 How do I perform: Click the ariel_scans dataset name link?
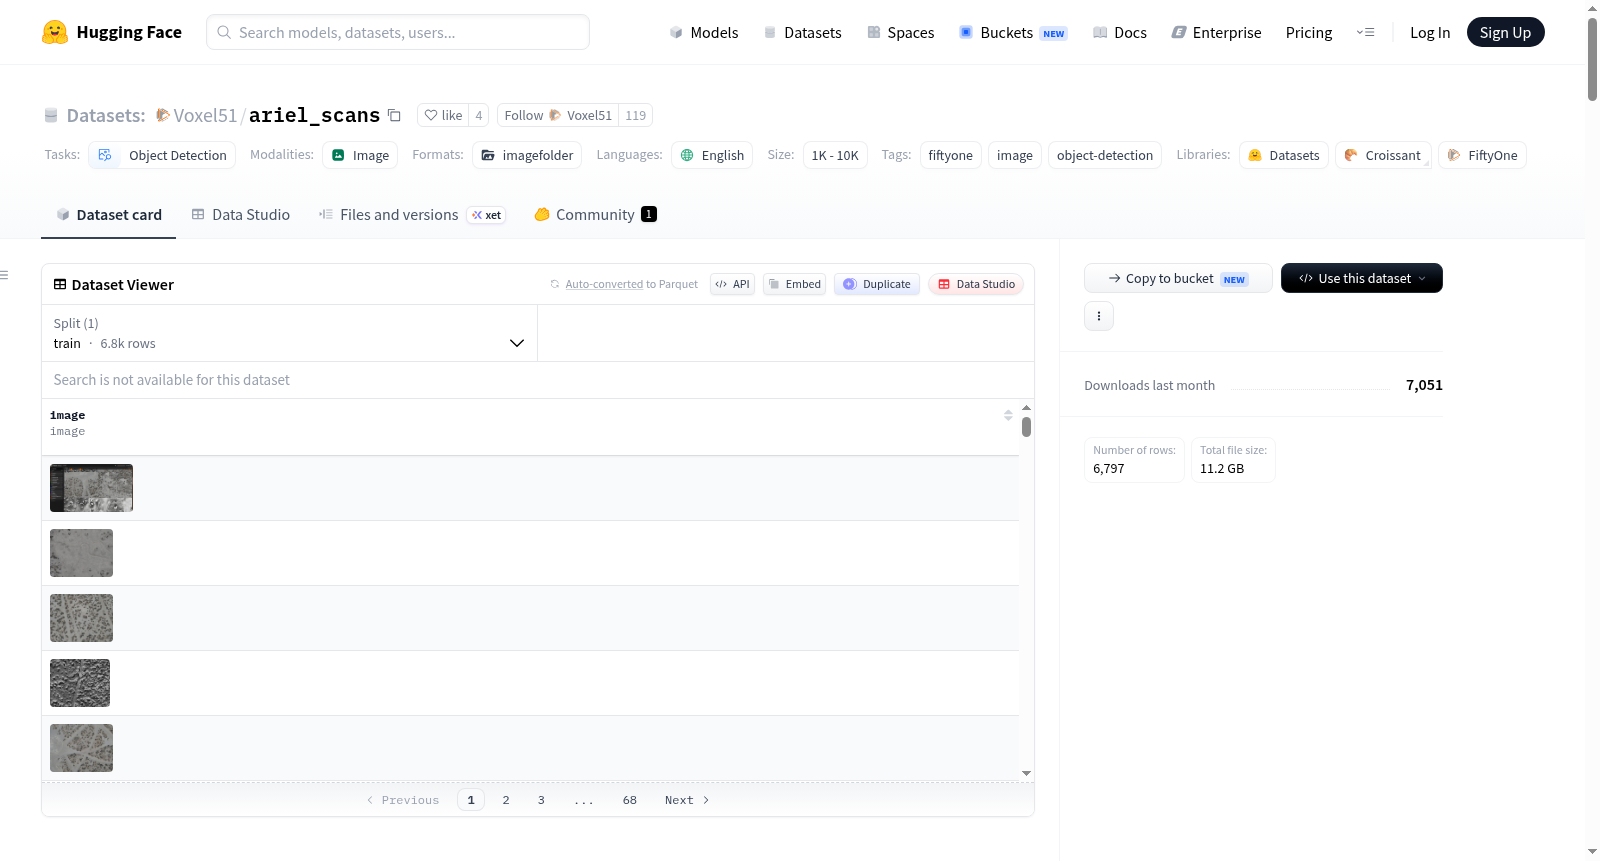314,115
